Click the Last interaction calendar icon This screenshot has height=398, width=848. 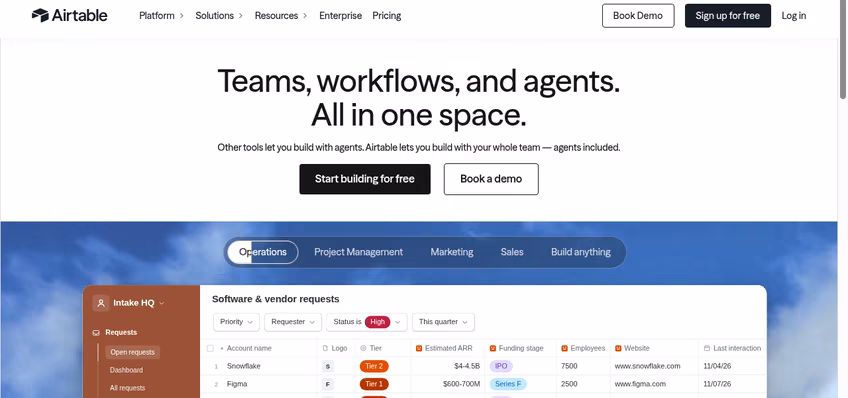tap(707, 348)
